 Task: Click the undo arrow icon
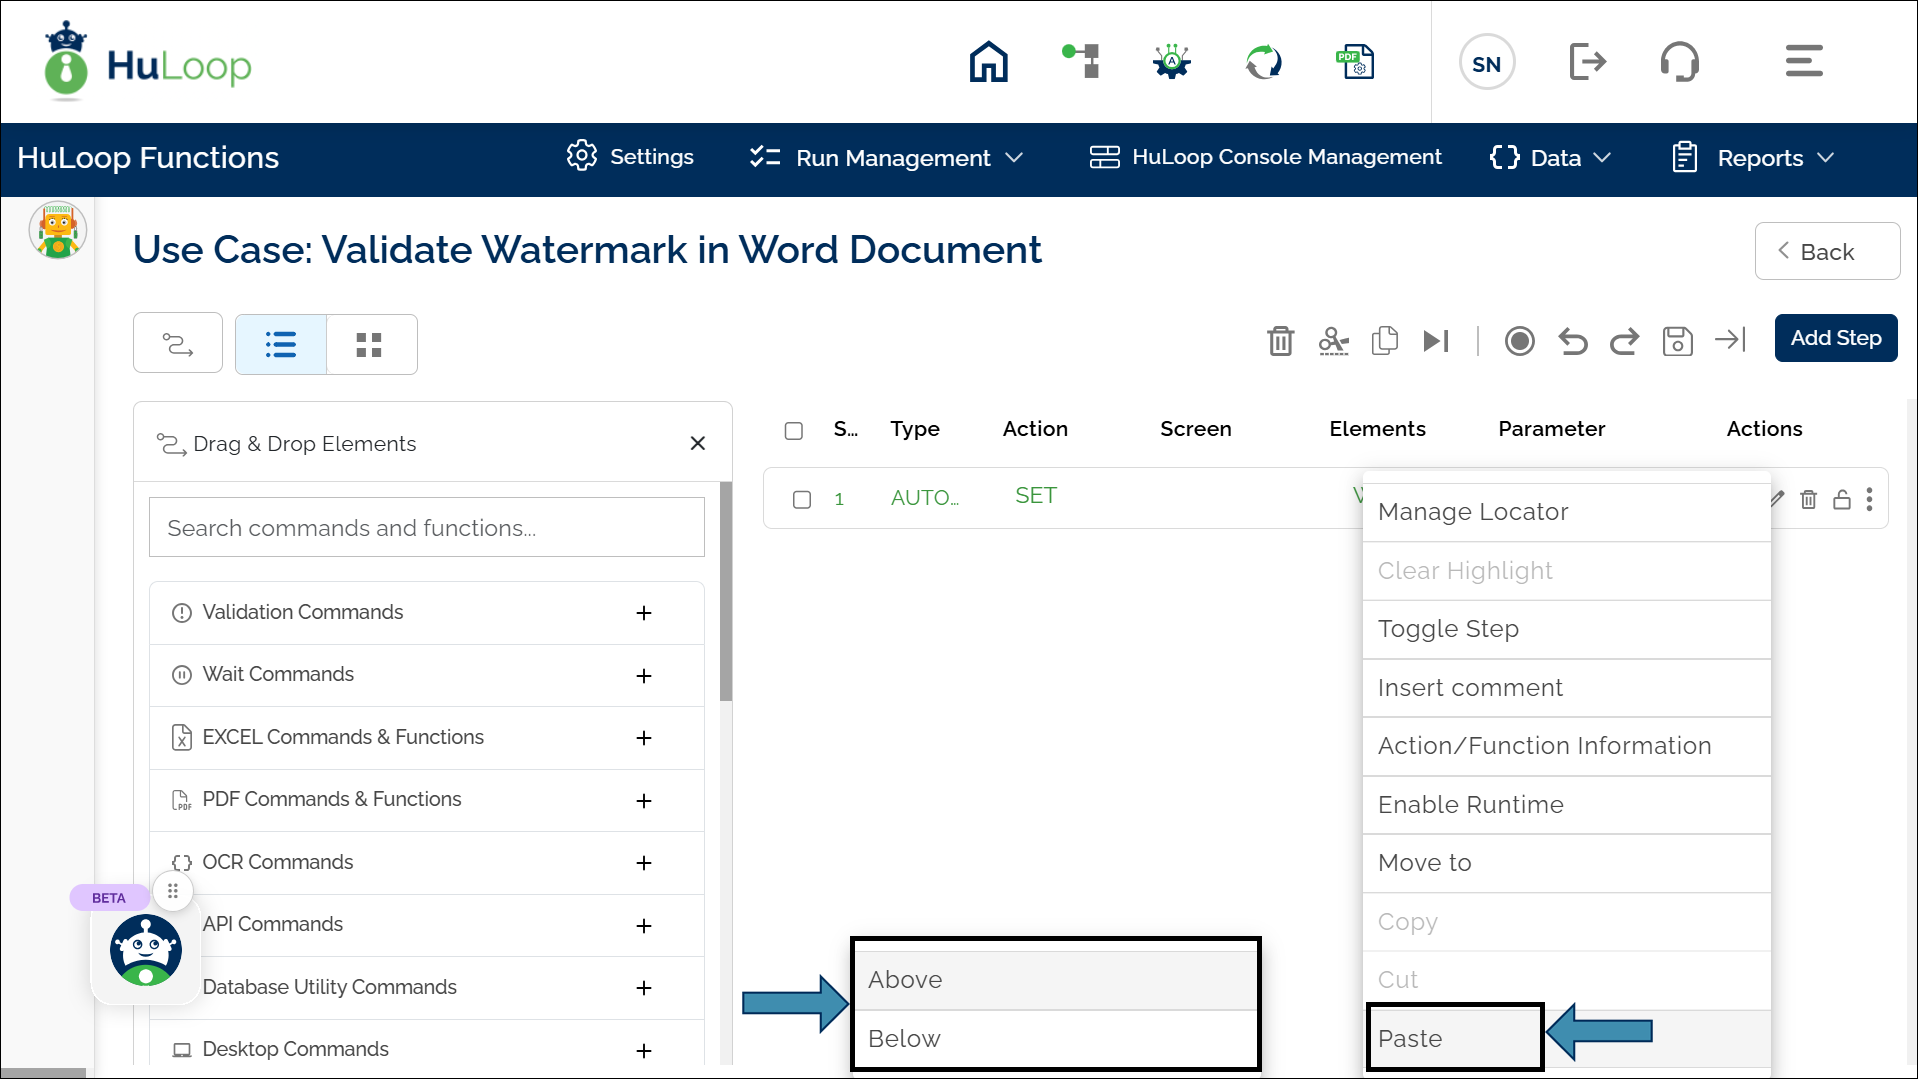click(1572, 341)
